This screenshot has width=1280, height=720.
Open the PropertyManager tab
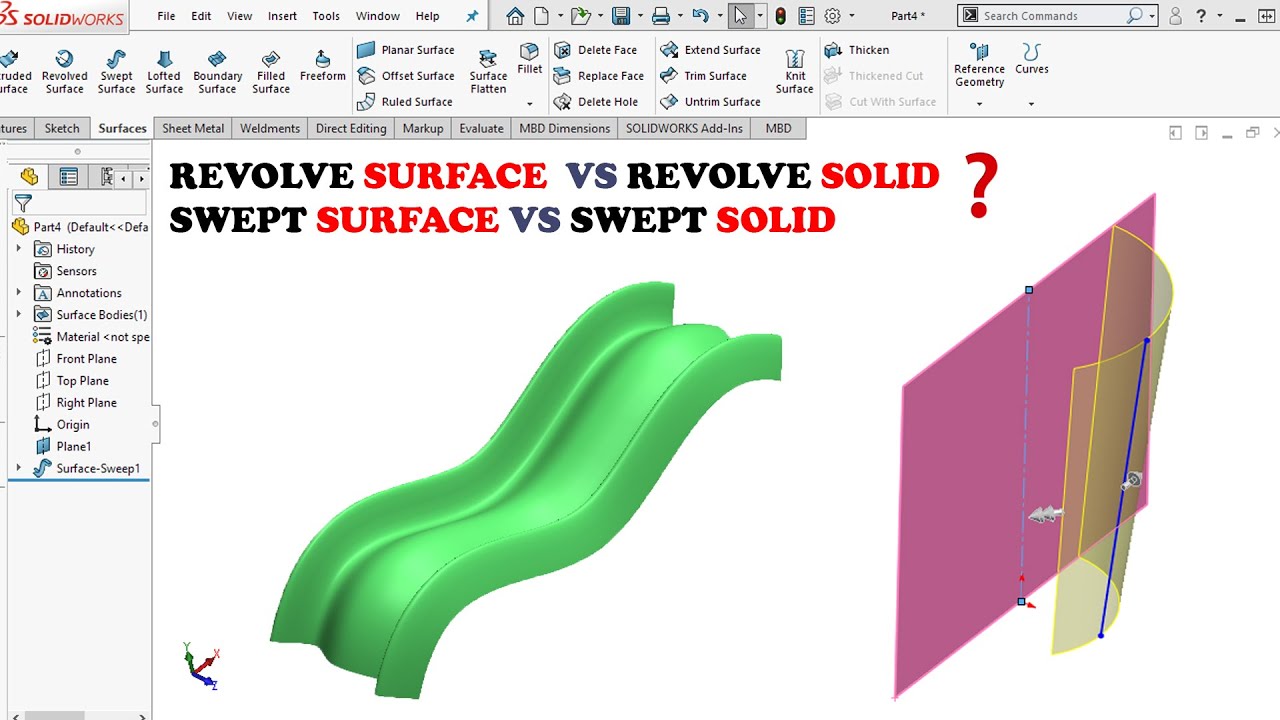click(x=68, y=177)
